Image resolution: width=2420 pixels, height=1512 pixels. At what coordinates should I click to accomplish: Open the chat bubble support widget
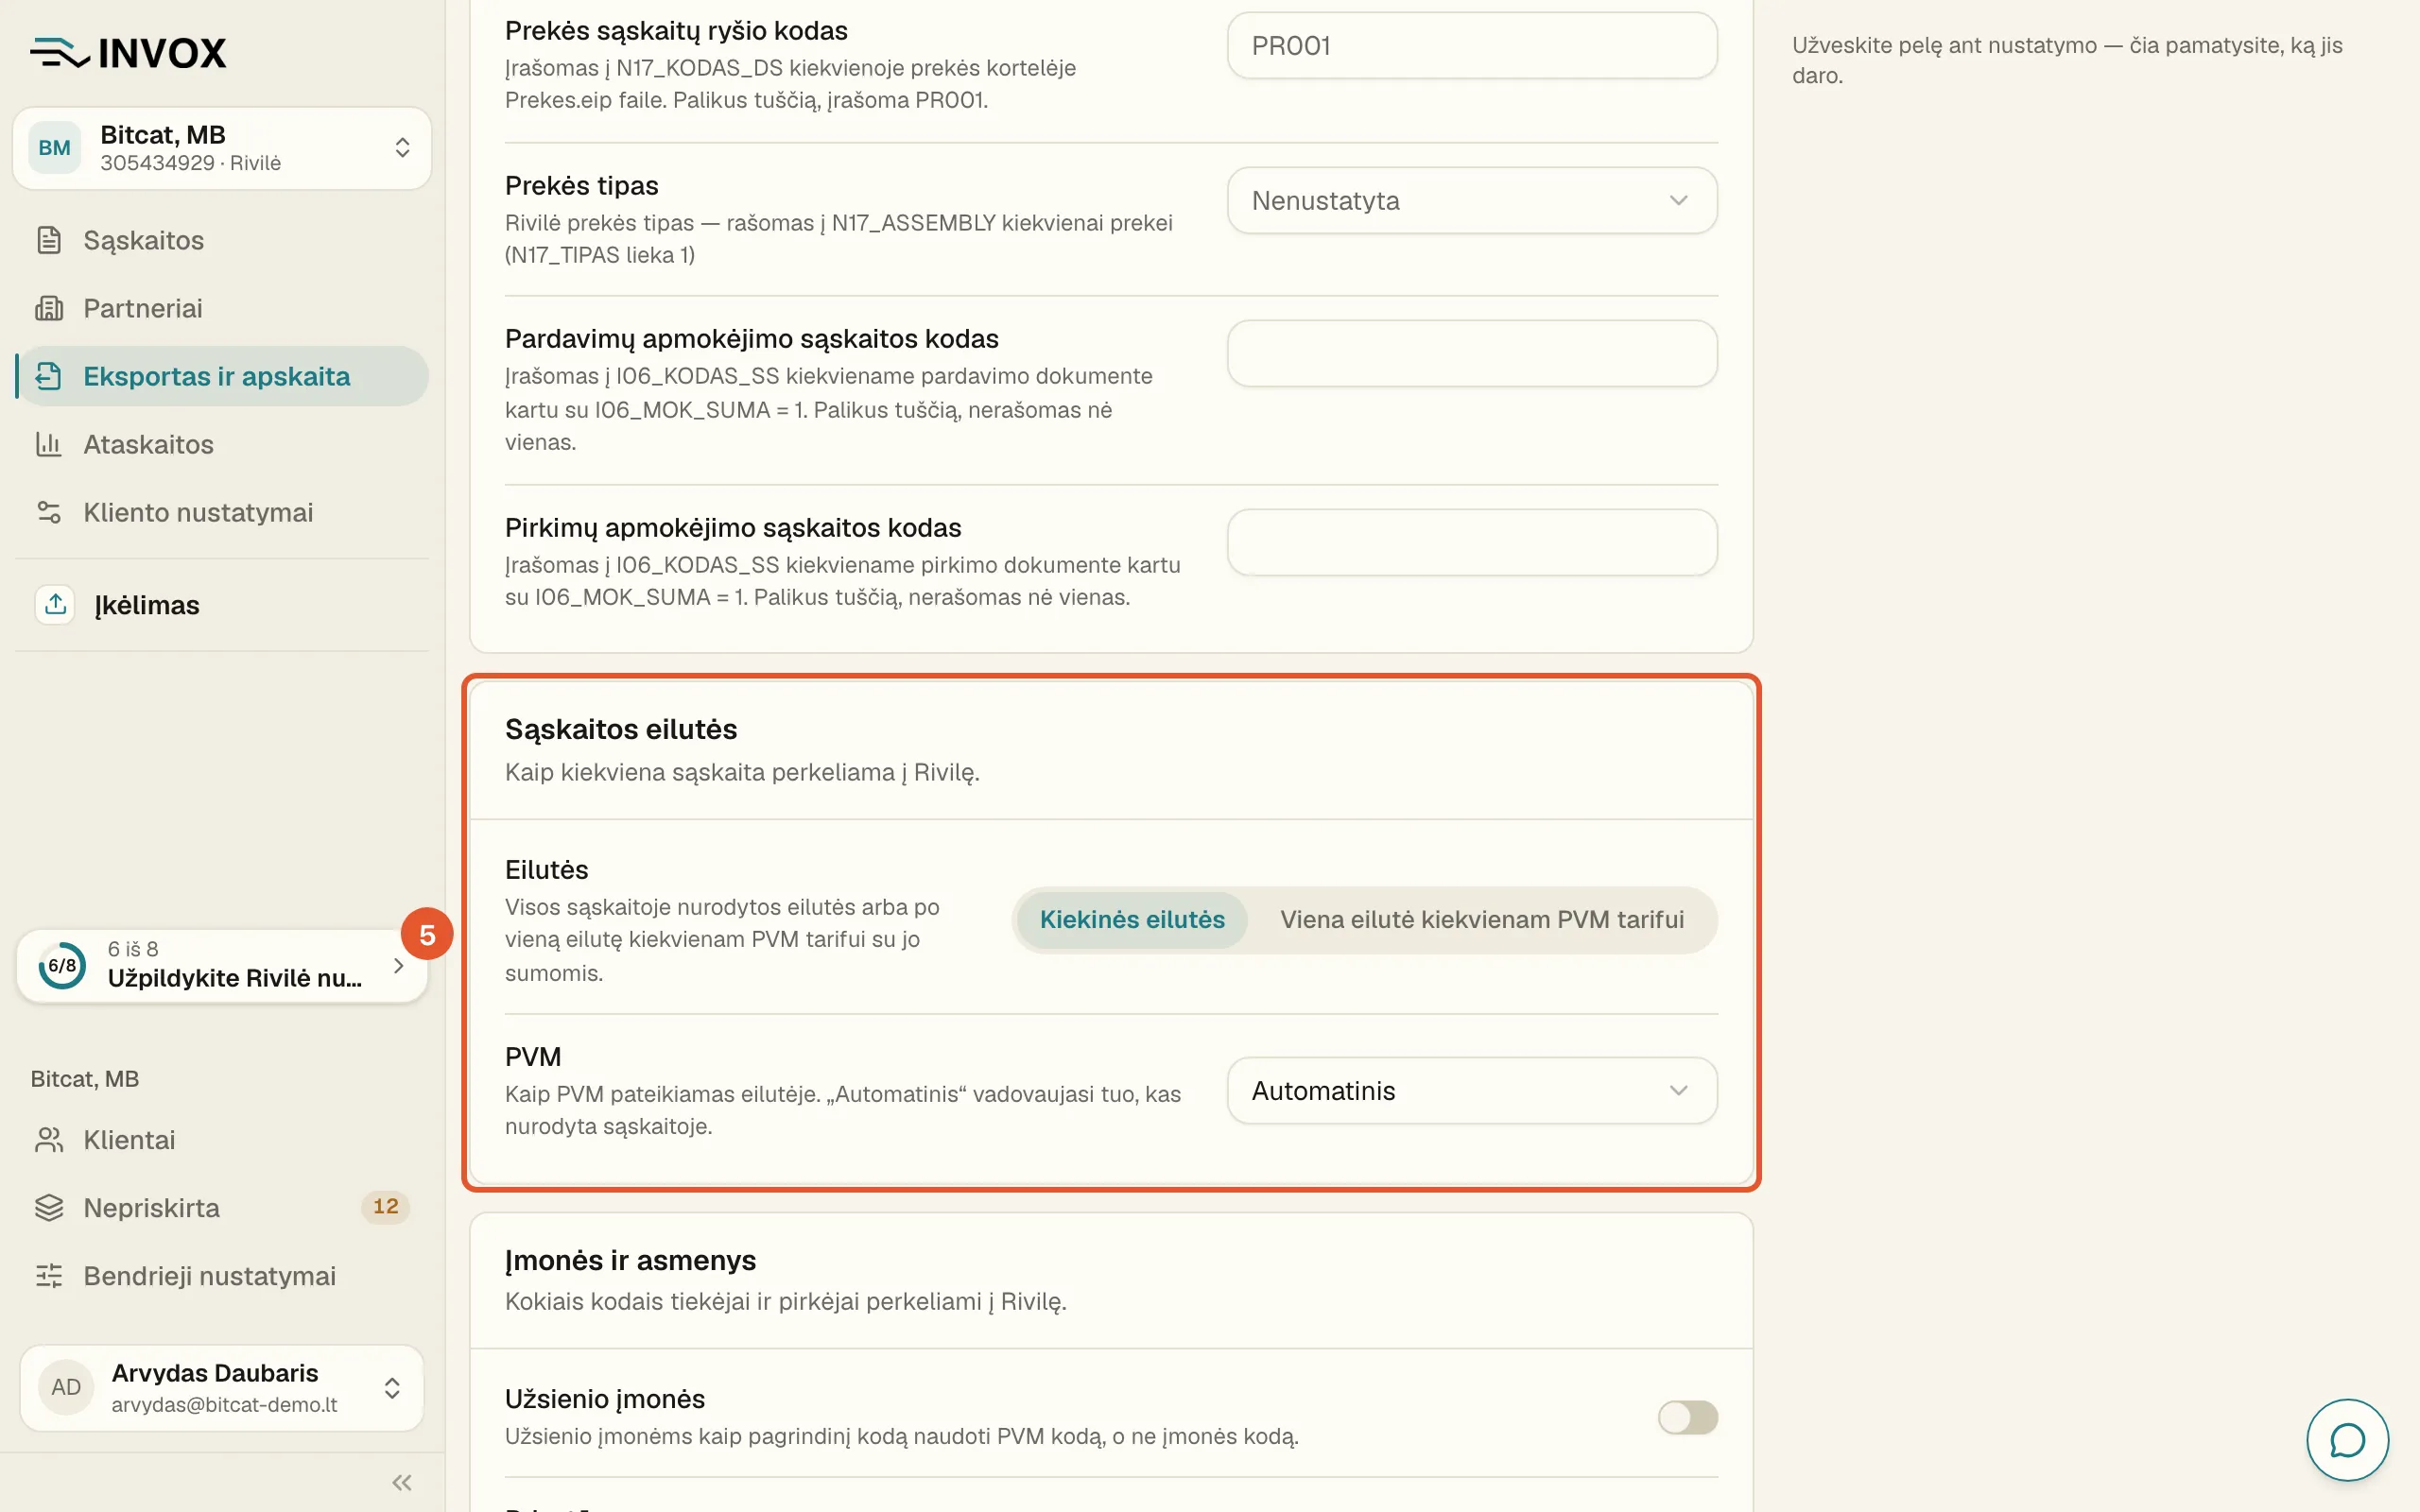(x=2347, y=1440)
